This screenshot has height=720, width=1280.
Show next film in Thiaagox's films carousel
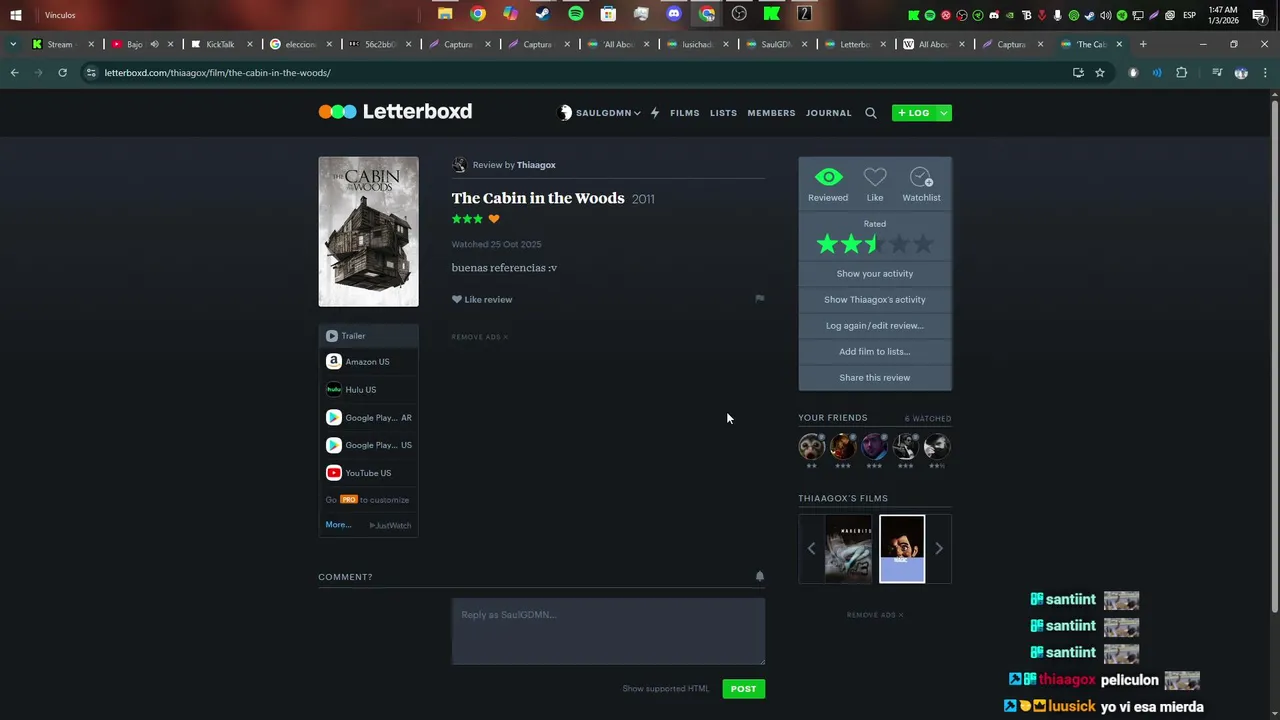[x=938, y=548]
